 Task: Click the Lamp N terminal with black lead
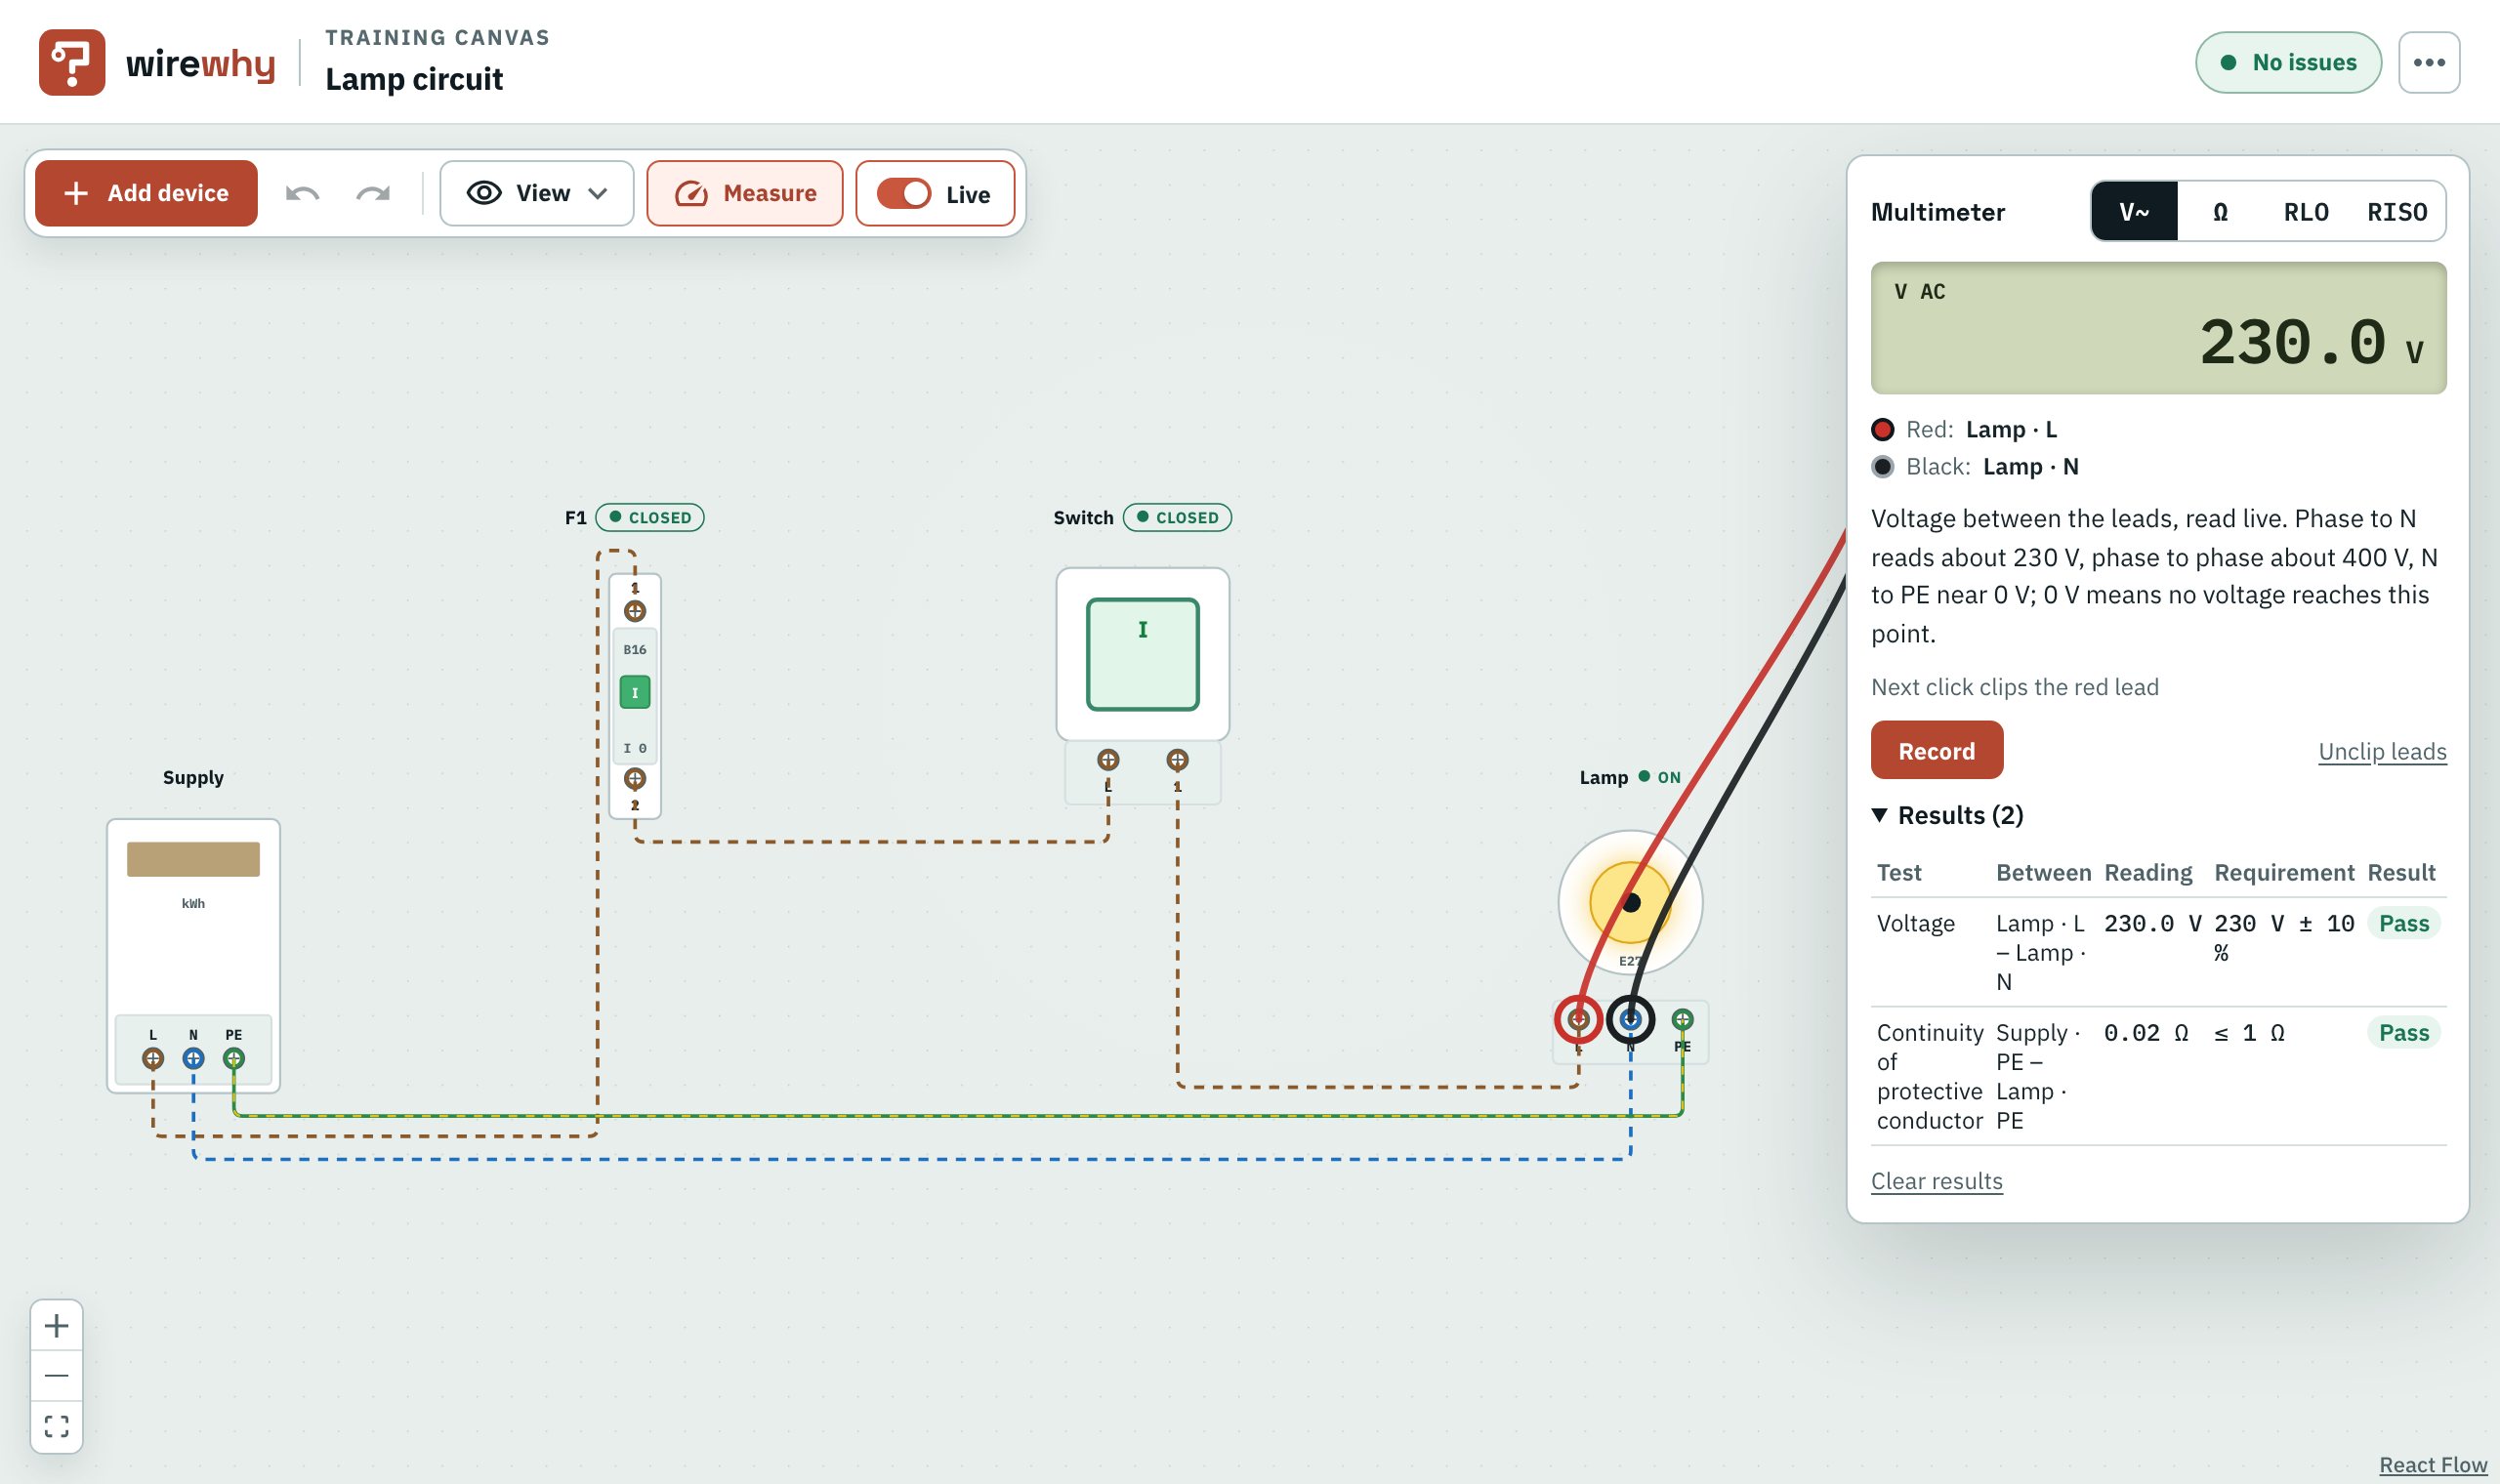point(1630,1019)
